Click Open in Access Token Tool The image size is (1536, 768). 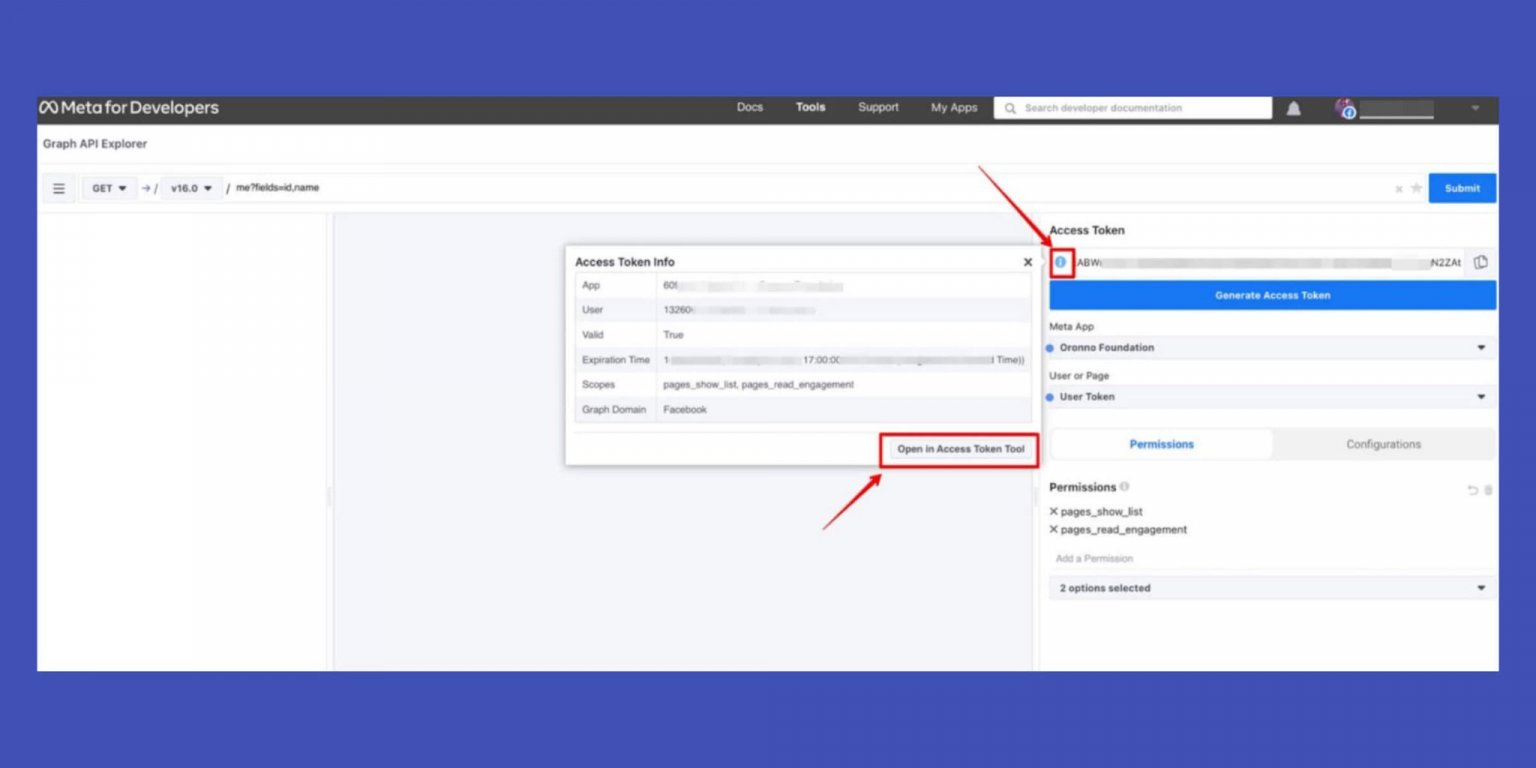point(959,449)
